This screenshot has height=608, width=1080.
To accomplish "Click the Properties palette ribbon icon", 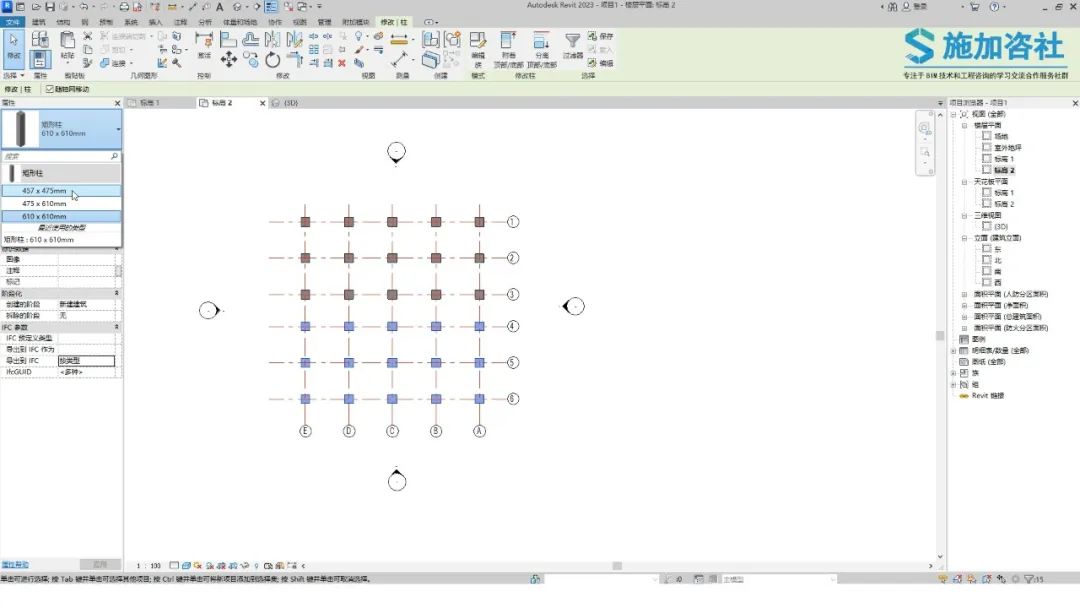I will 40,60.
